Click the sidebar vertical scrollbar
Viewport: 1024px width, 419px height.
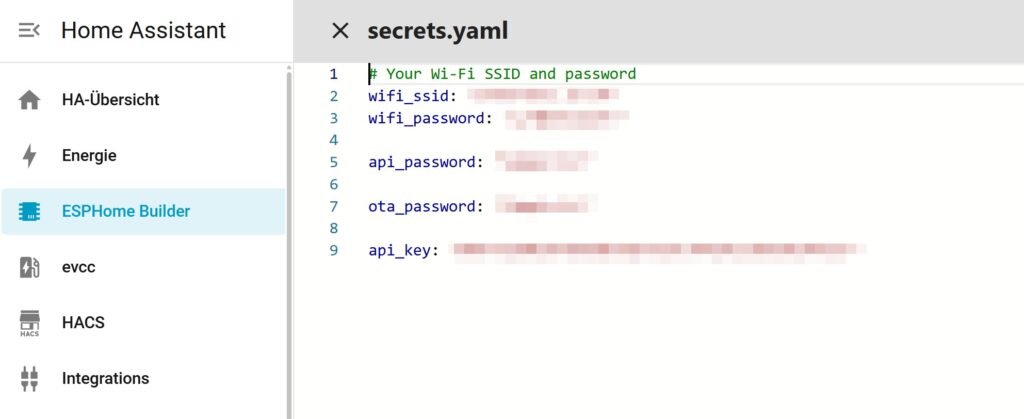pyautogui.click(x=290, y=240)
